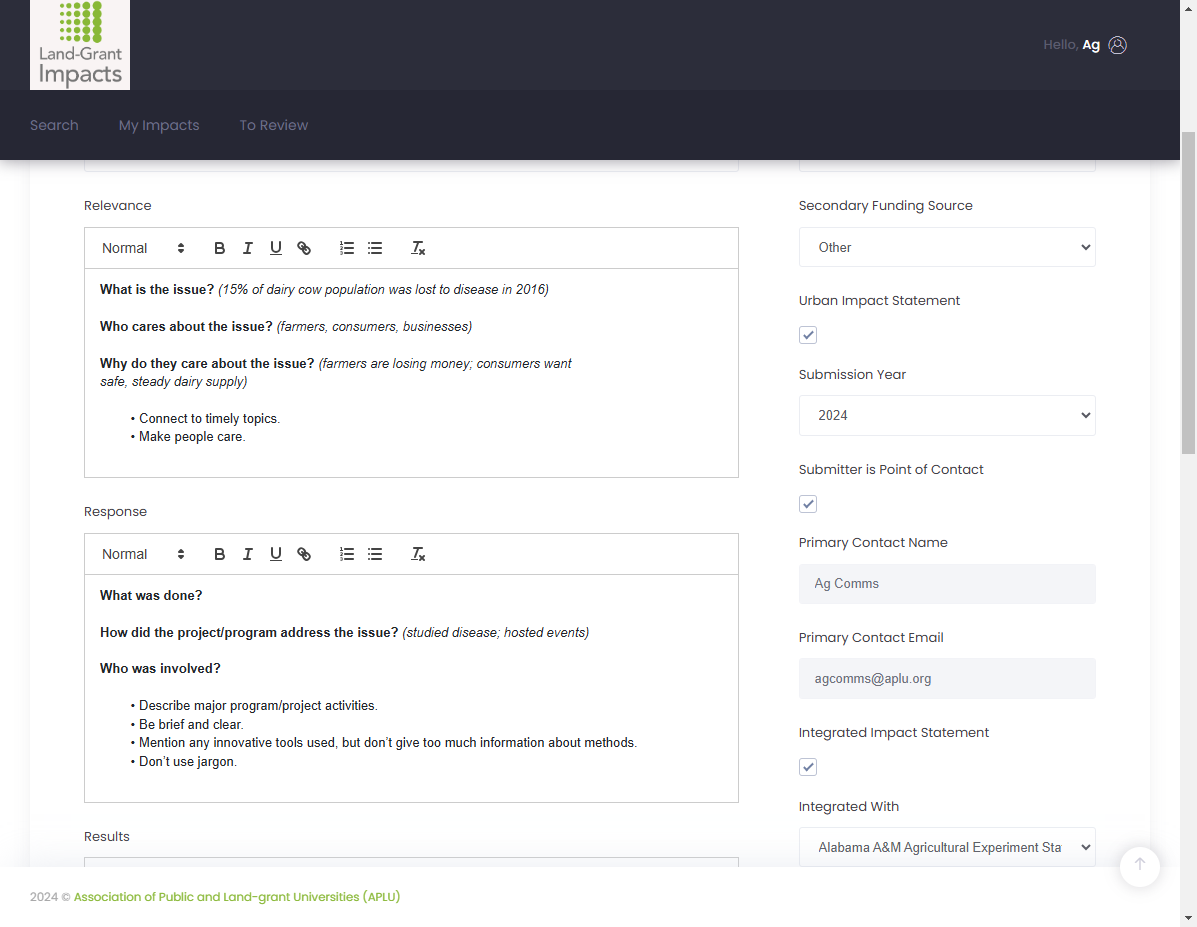
Task: Click the 'Be brief and clear.' bullet
Action: 191,725
